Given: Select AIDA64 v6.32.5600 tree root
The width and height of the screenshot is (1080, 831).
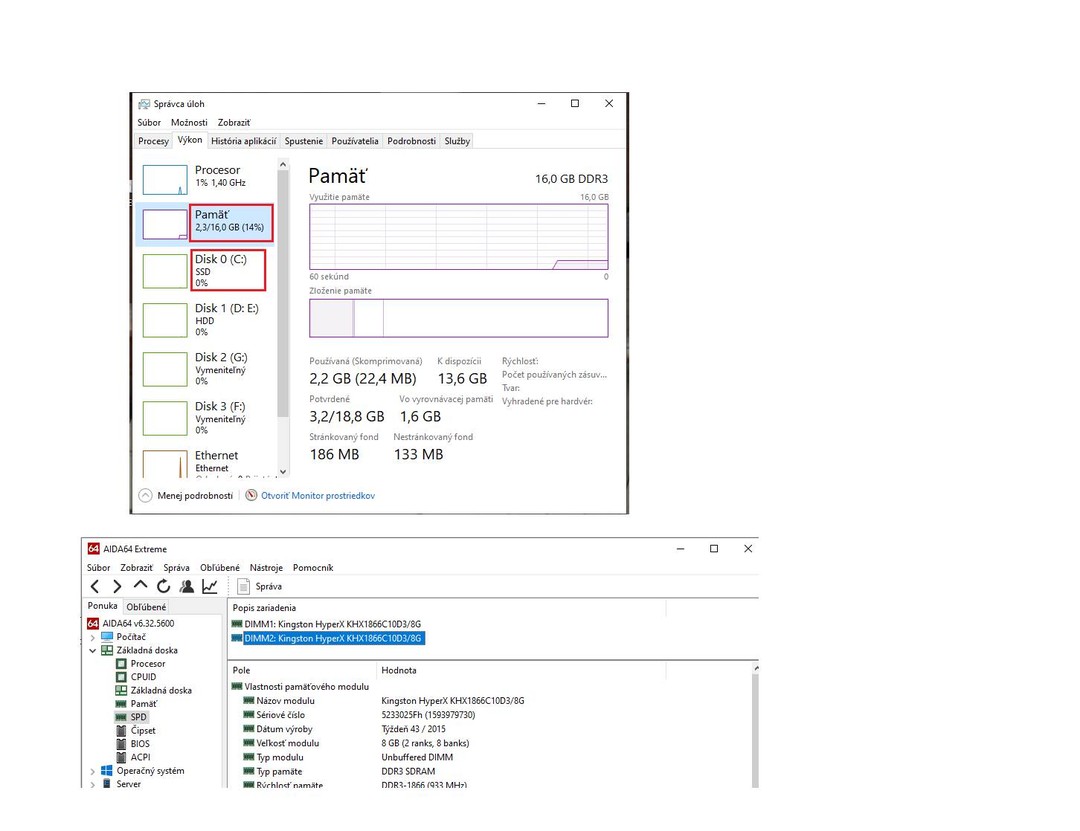Looking at the screenshot, I should click(x=131, y=624).
